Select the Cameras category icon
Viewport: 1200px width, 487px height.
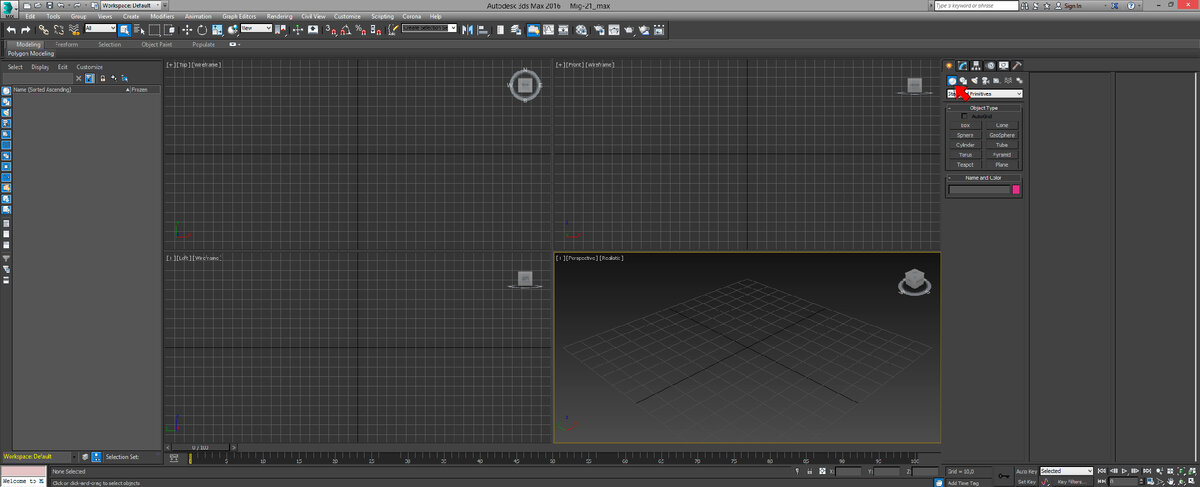pyautogui.click(x=986, y=81)
